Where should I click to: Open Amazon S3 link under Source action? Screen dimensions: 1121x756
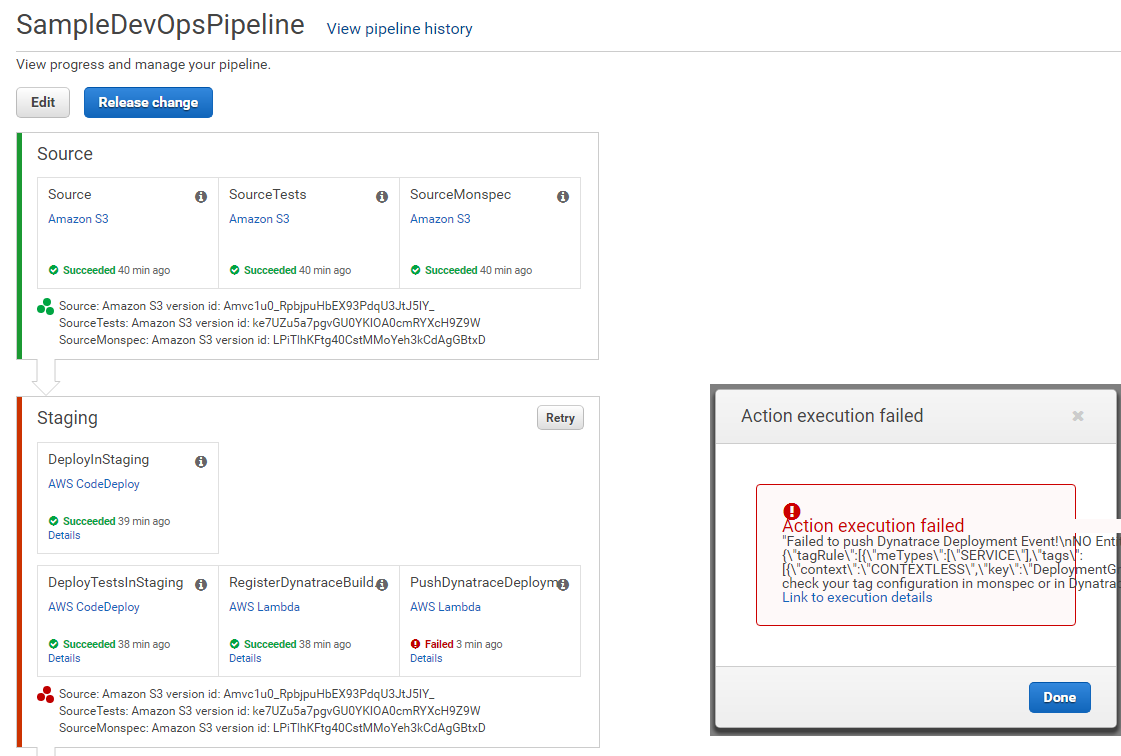click(x=78, y=219)
